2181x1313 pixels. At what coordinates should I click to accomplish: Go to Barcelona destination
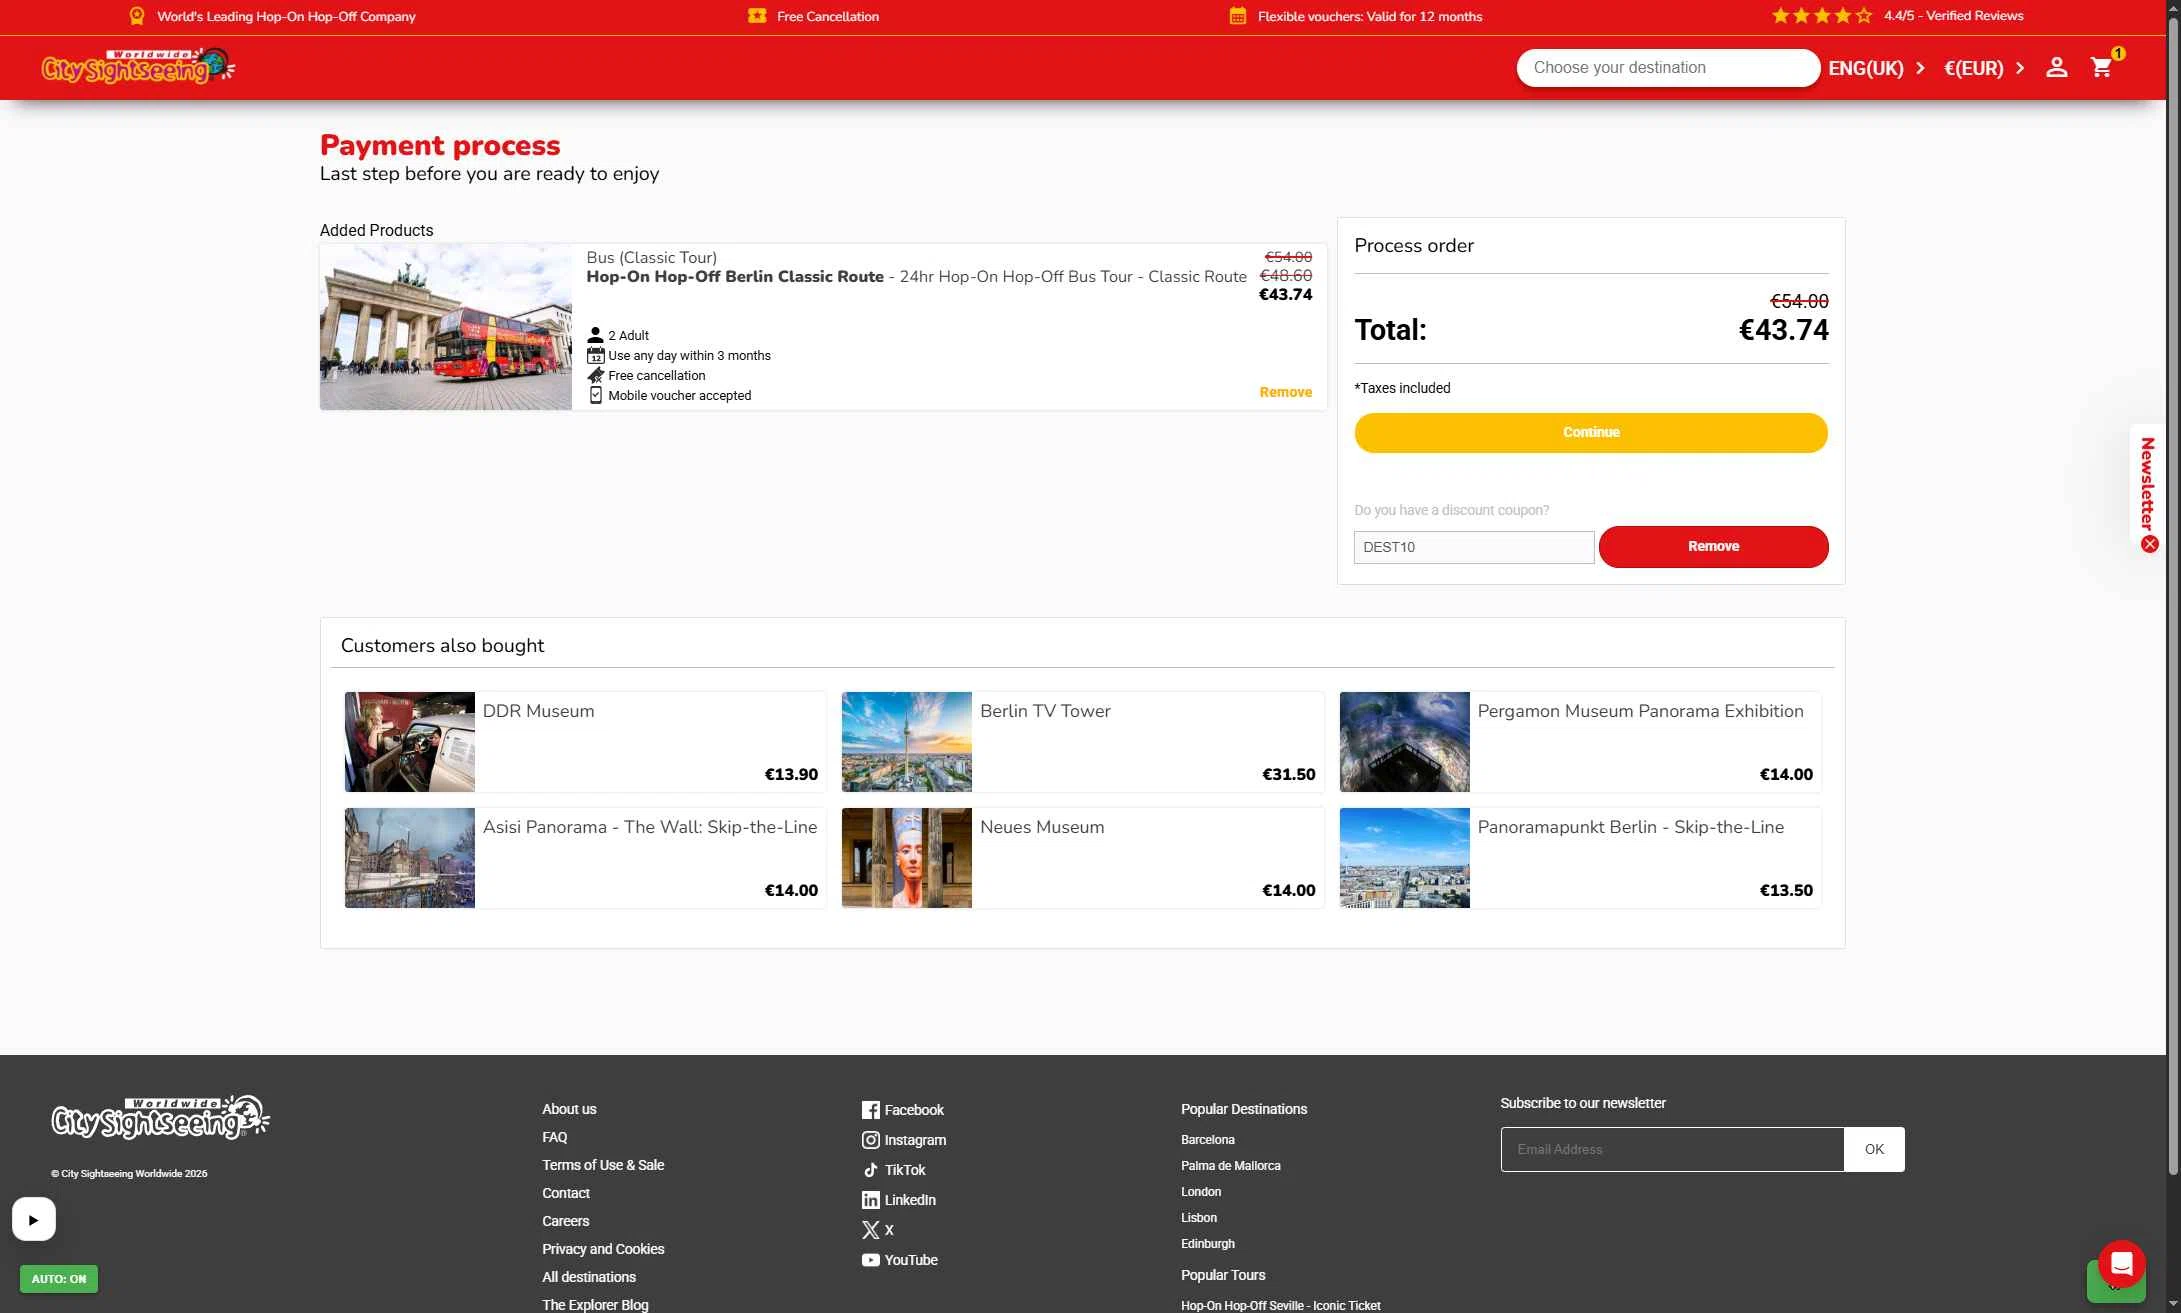click(x=1207, y=1140)
